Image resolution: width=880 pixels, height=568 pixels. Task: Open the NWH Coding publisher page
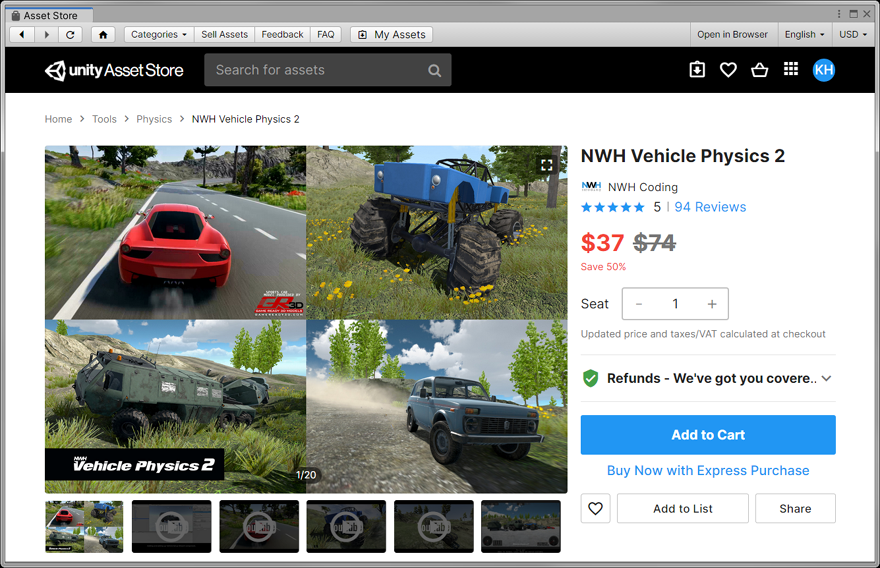643,187
